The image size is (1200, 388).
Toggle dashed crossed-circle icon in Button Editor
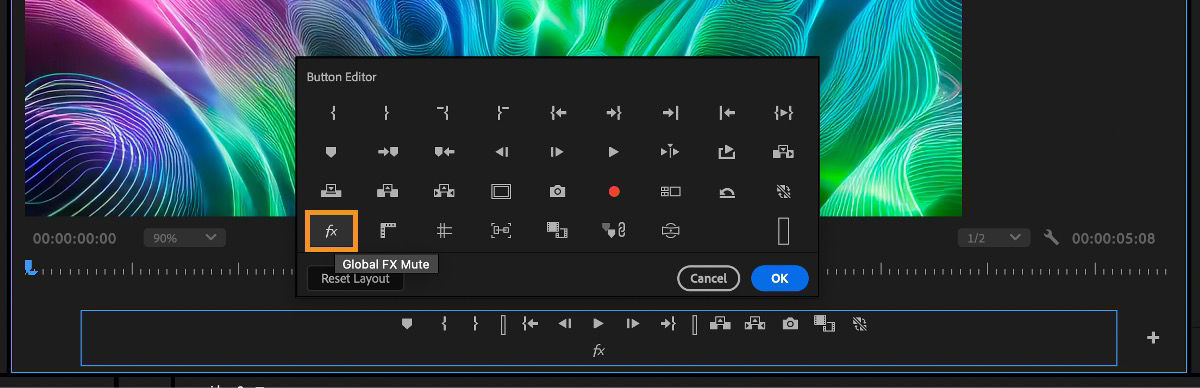[784, 190]
